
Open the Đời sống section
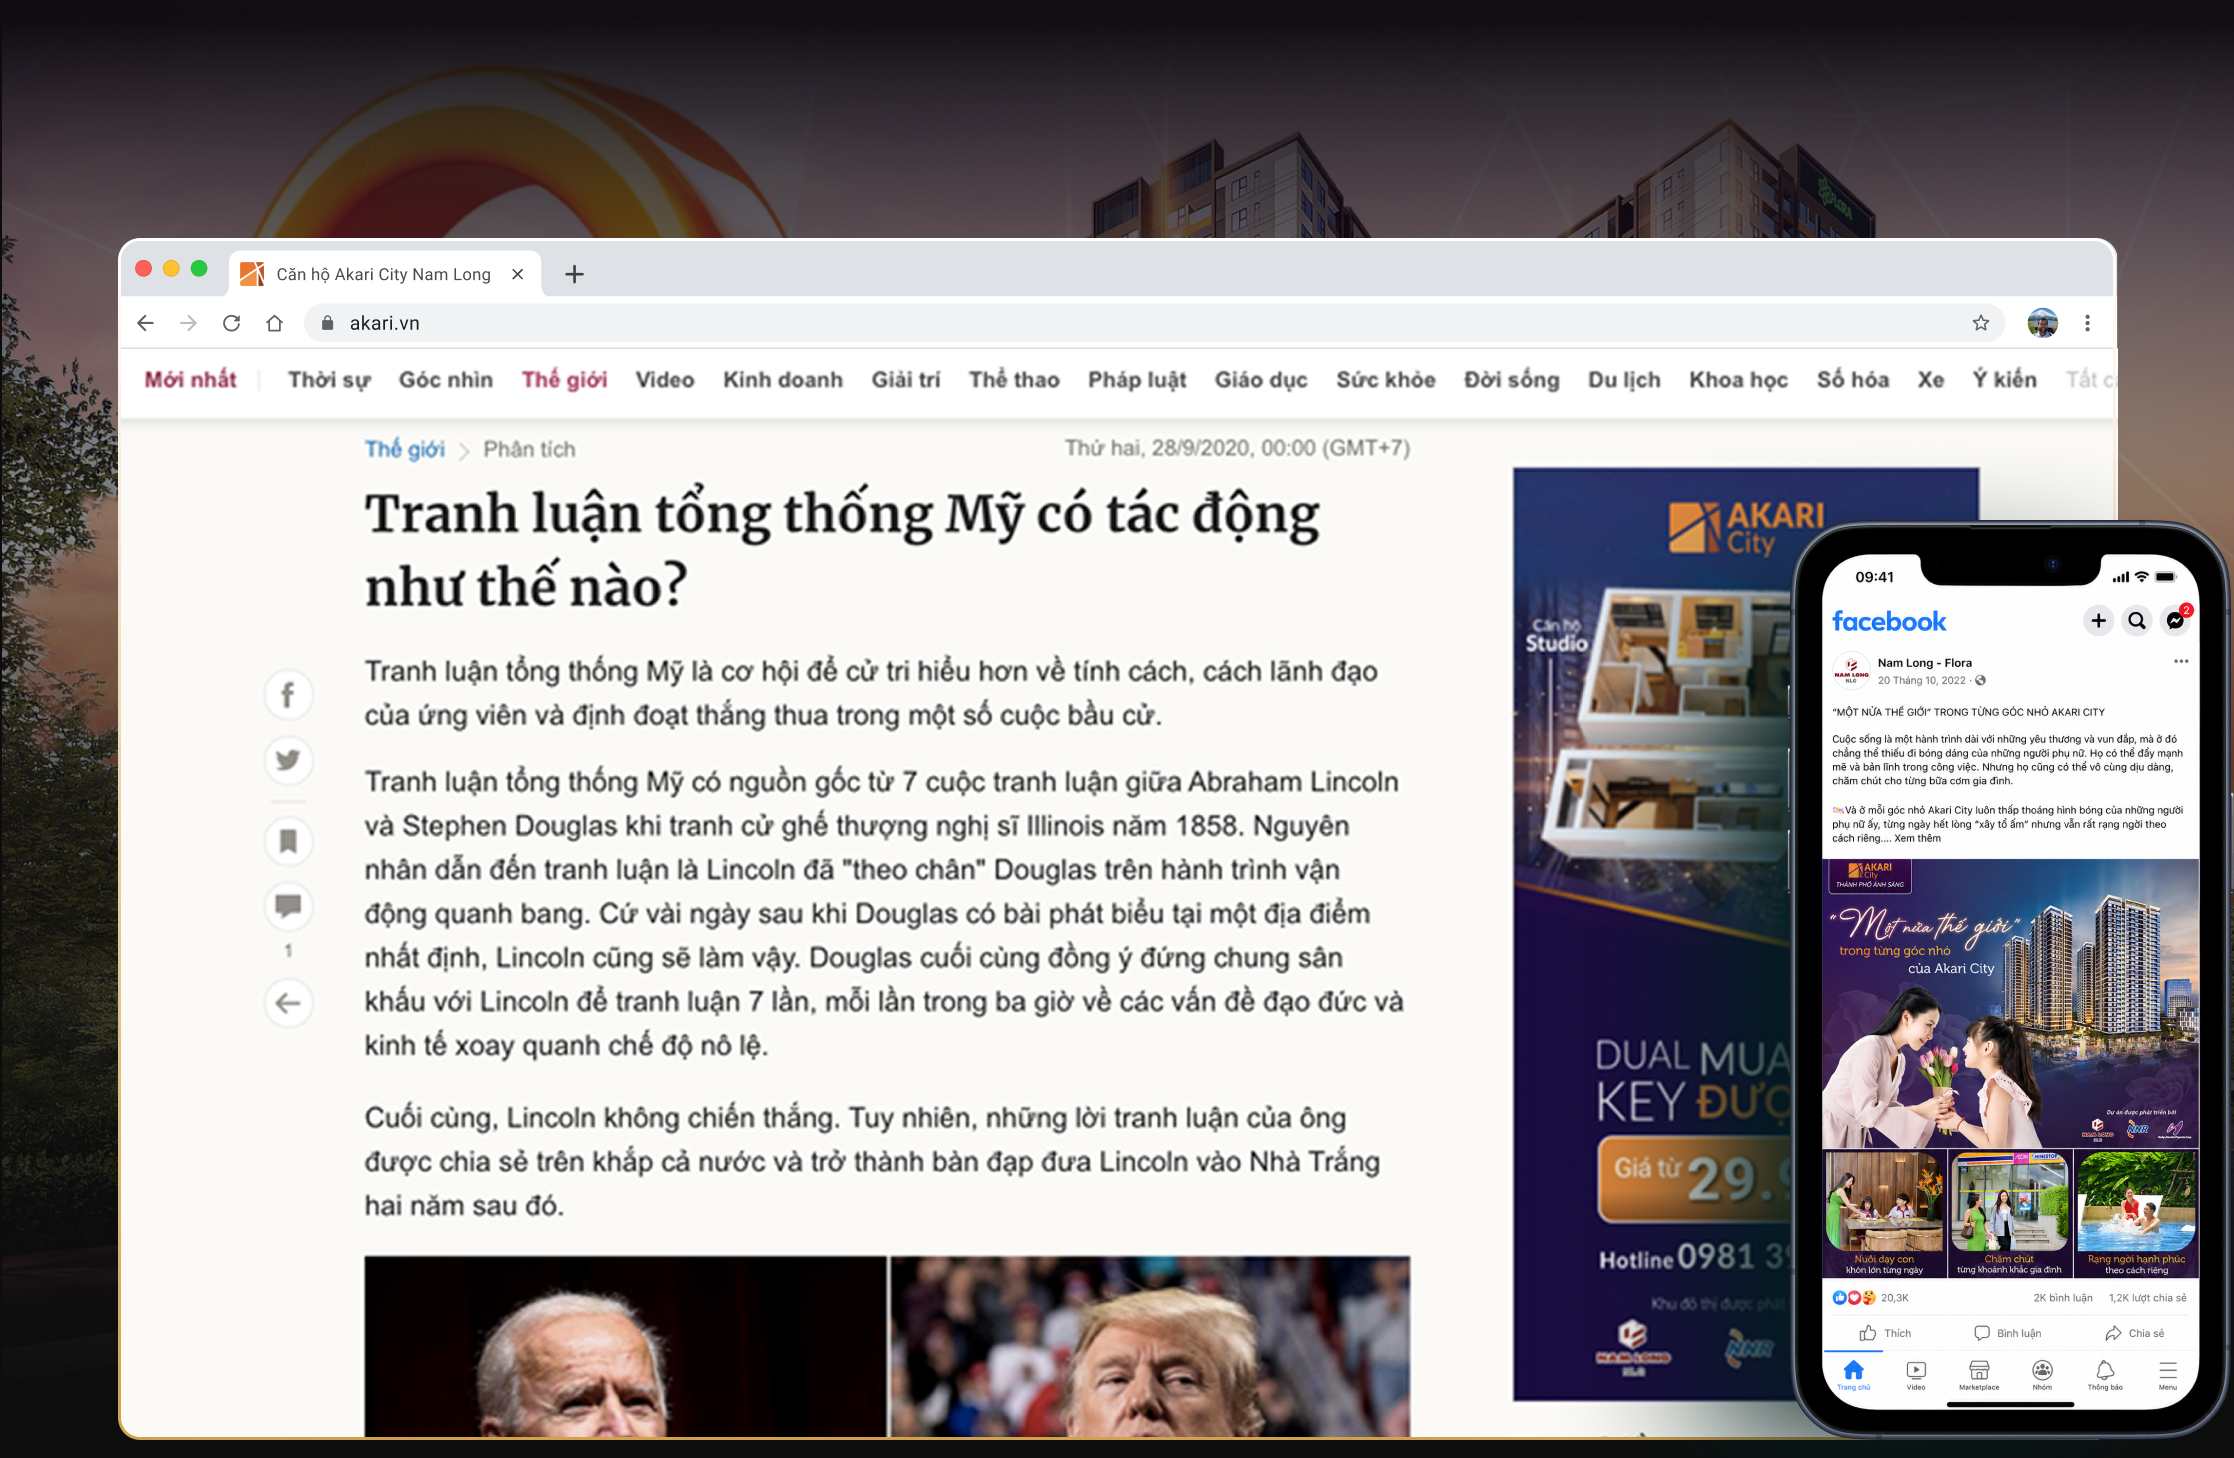1512,380
